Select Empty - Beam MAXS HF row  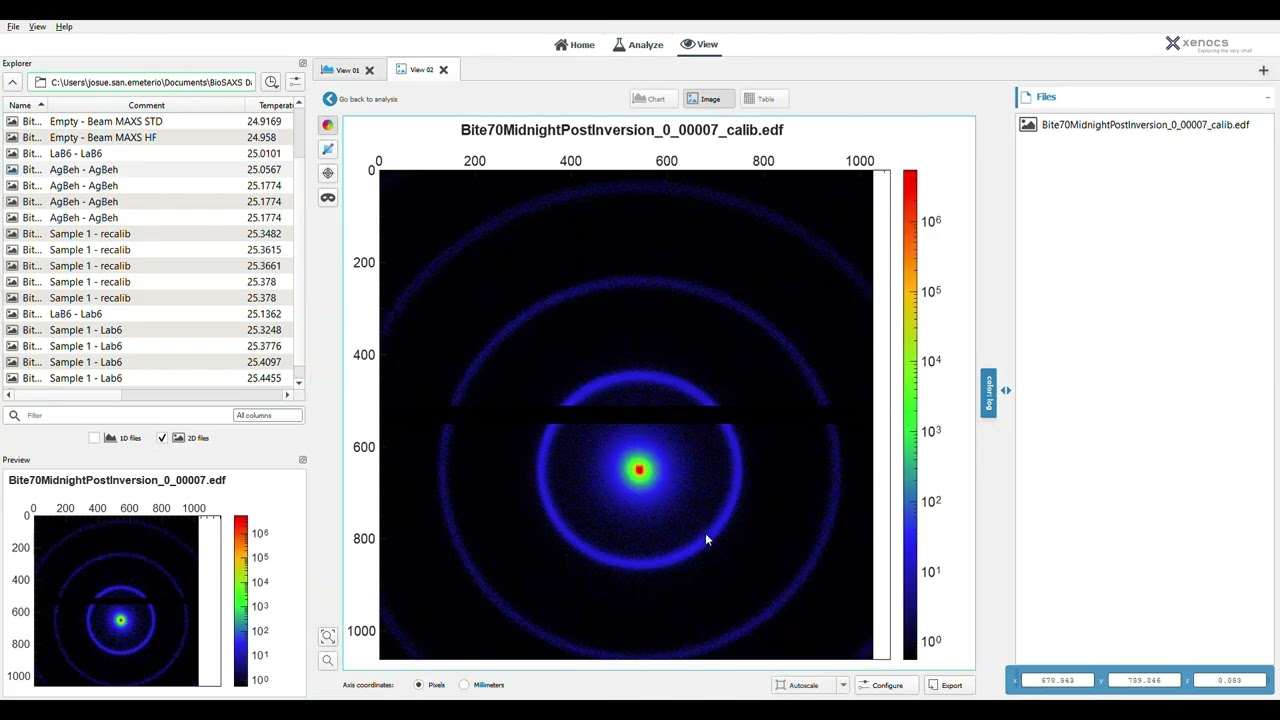coord(147,137)
